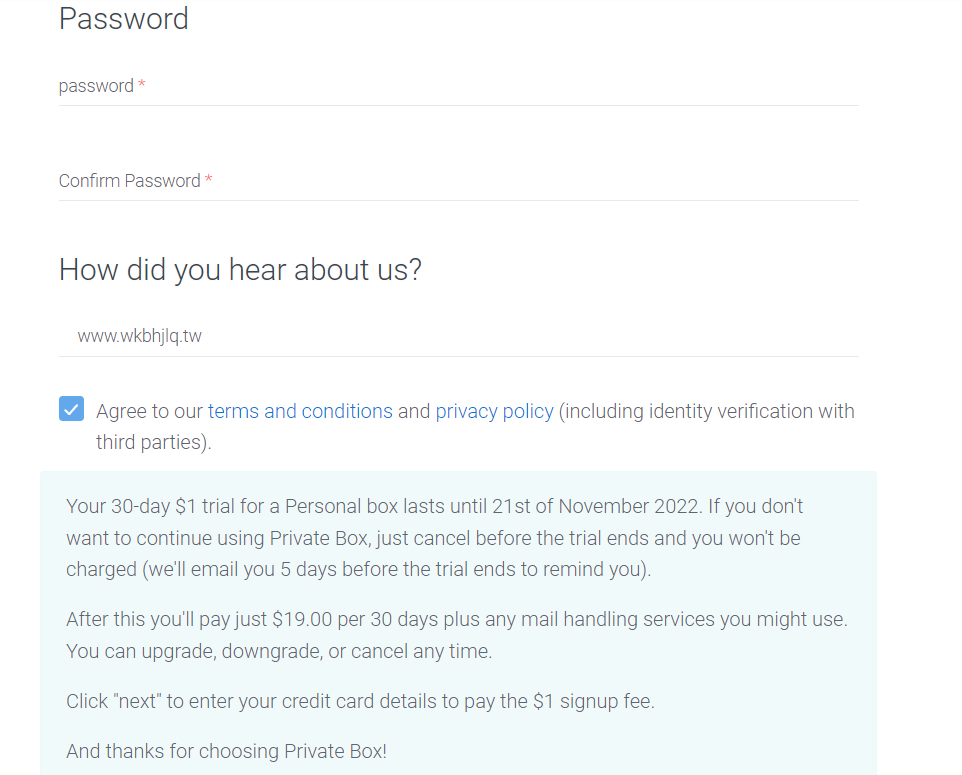Screen dimensions: 962x775
Task: Click the 'How did you hear about us?' heading
Action: pos(240,269)
